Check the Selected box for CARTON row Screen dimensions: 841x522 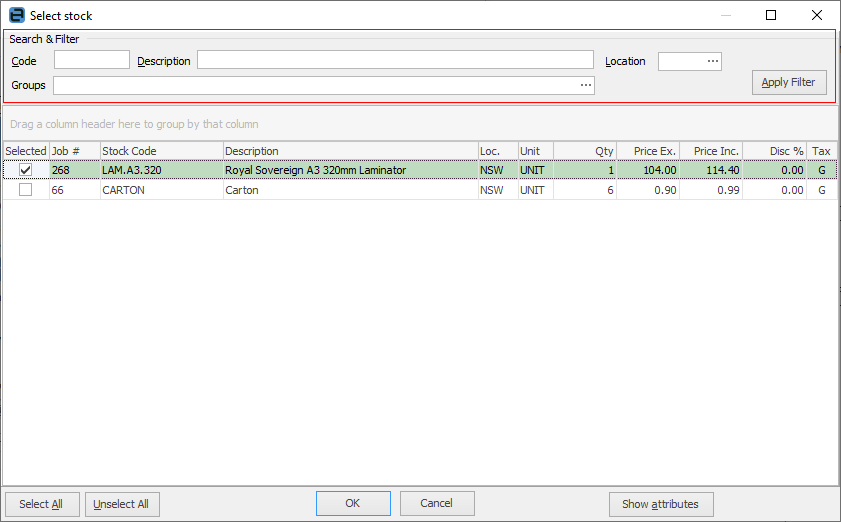pos(25,190)
